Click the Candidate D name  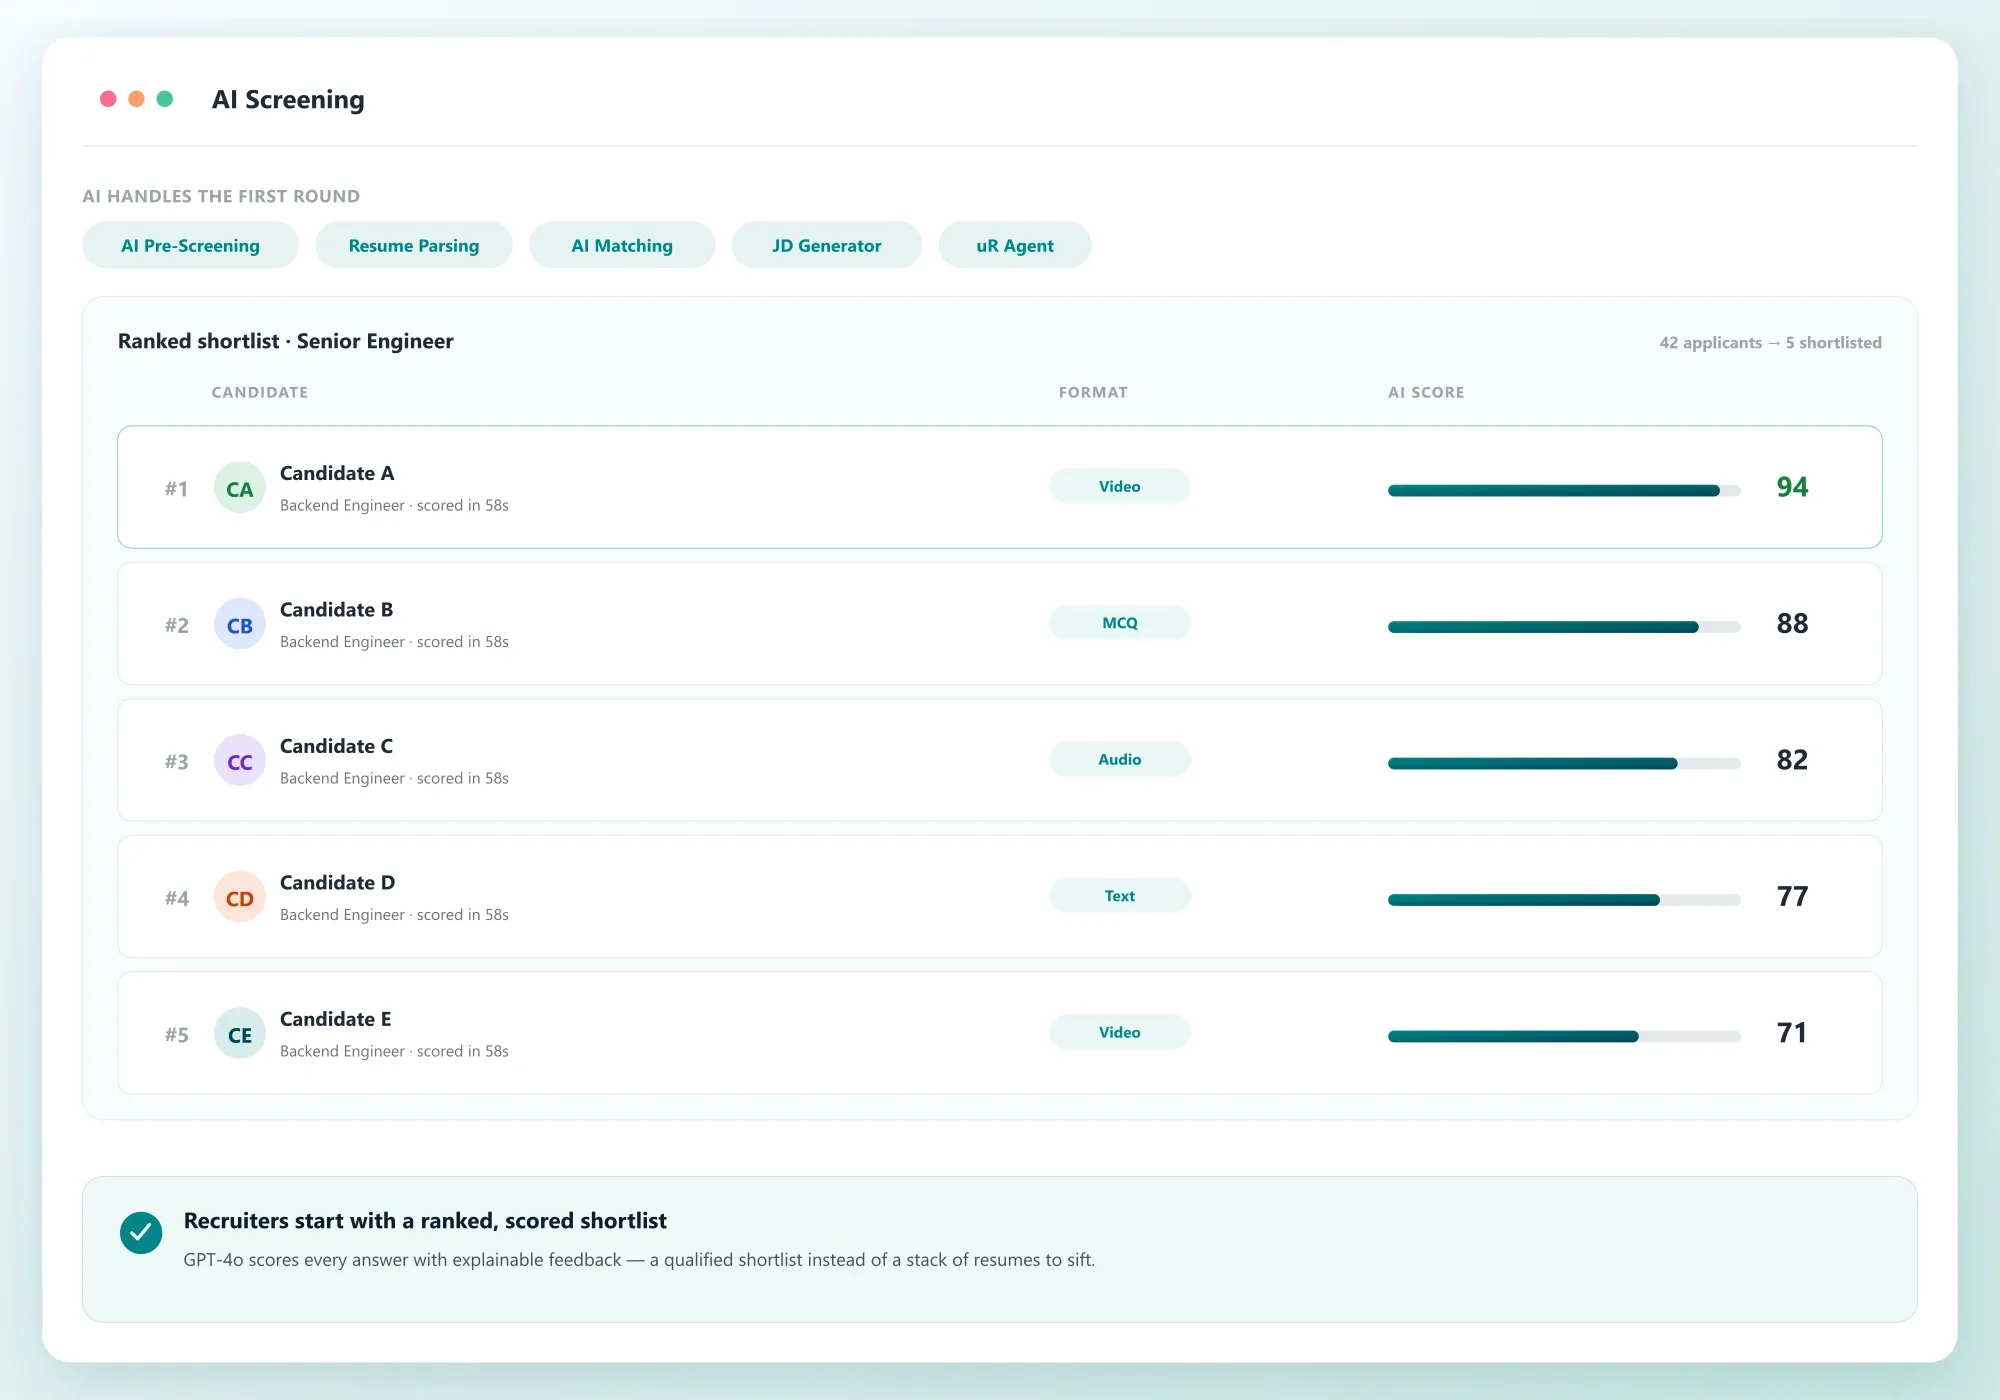[338, 882]
